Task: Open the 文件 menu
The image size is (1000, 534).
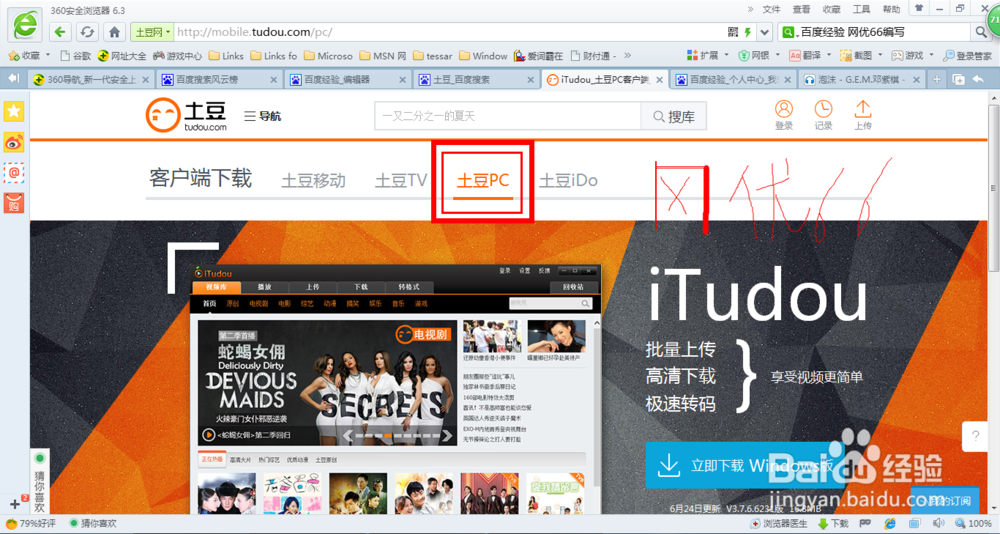Action: [772, 9]
